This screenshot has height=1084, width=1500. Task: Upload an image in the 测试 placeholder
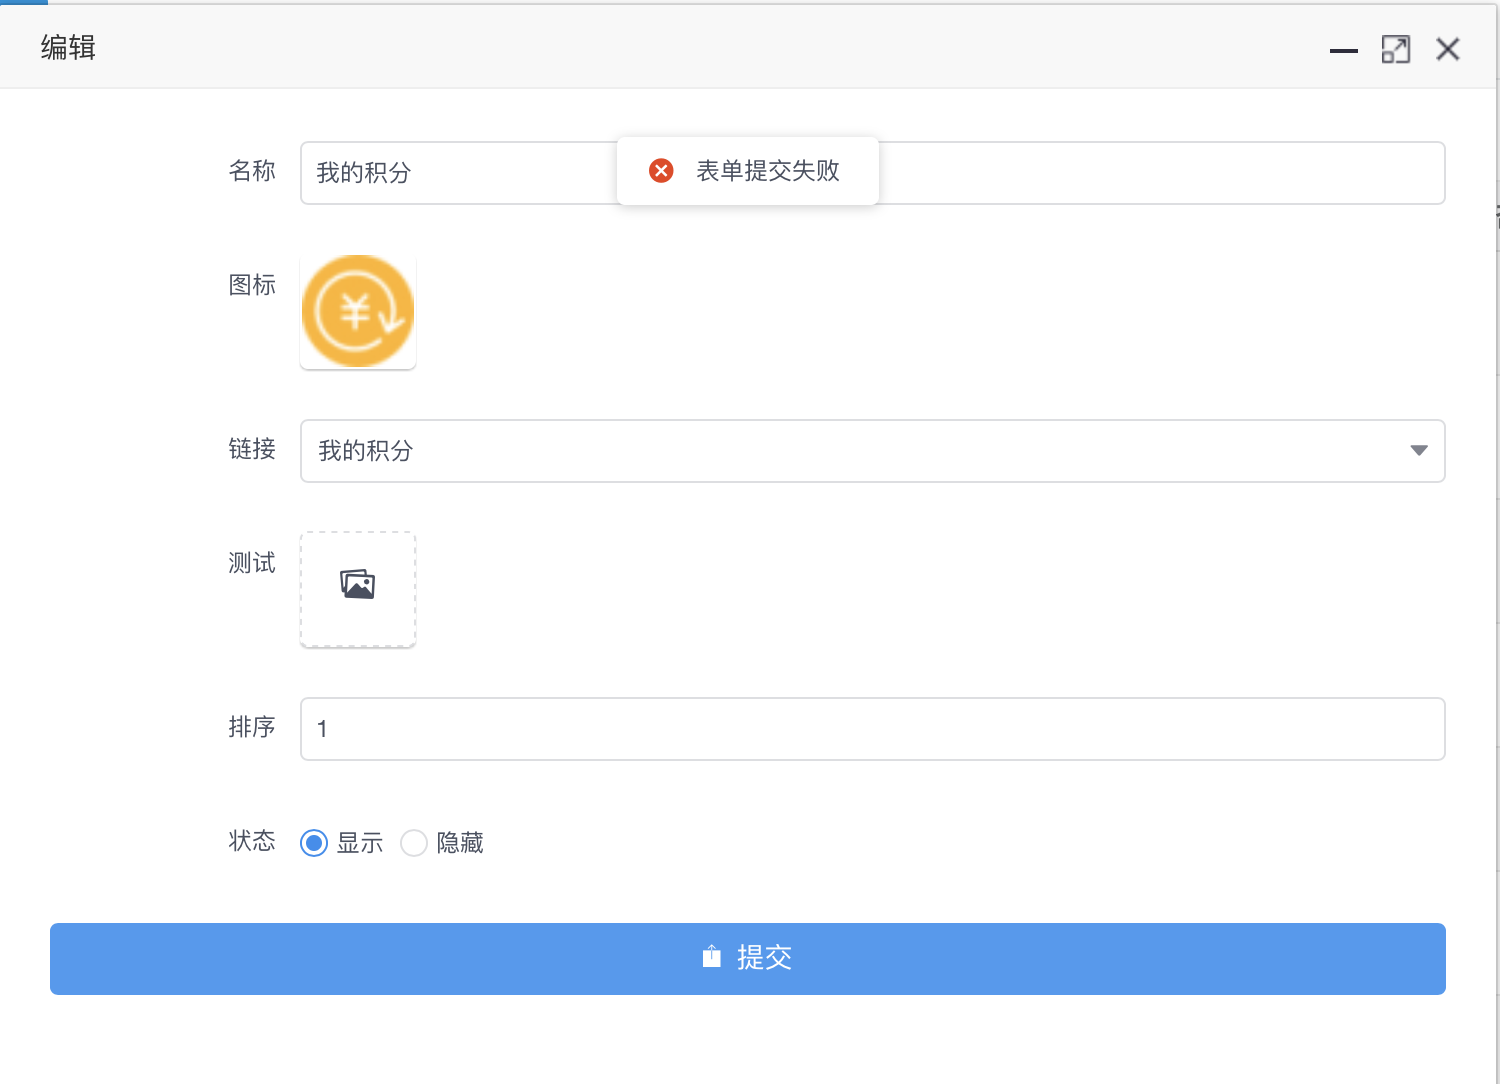(x=358, y=589)
